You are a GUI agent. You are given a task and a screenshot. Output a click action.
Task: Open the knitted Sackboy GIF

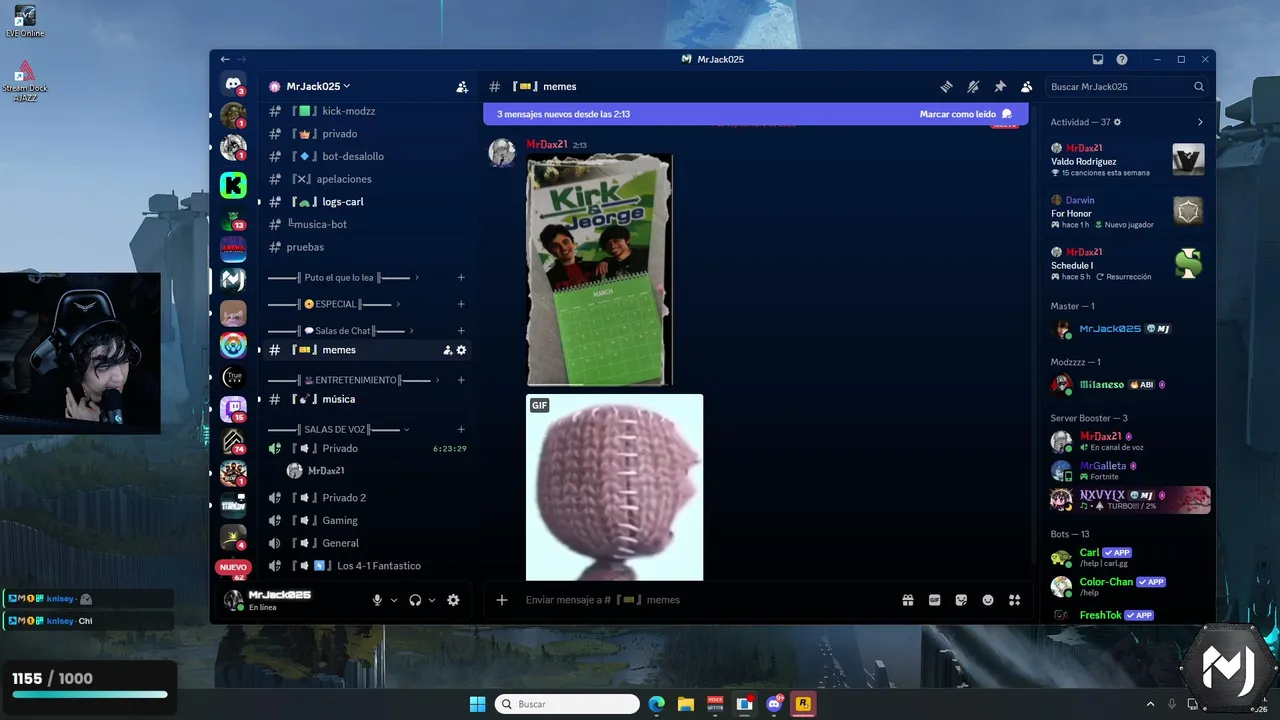pos(615,487)
